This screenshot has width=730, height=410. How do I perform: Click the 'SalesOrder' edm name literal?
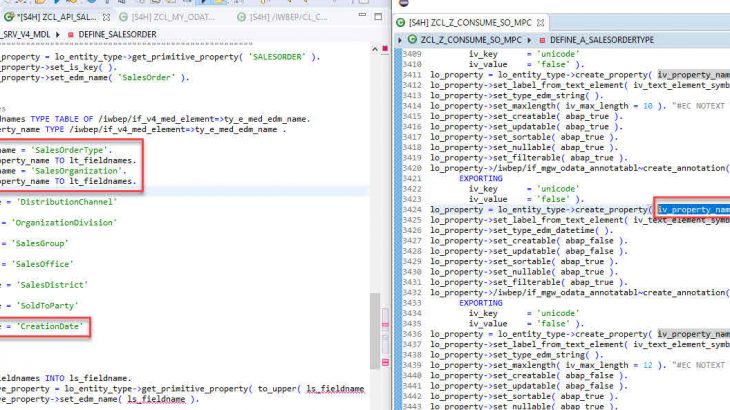[147, 78]
